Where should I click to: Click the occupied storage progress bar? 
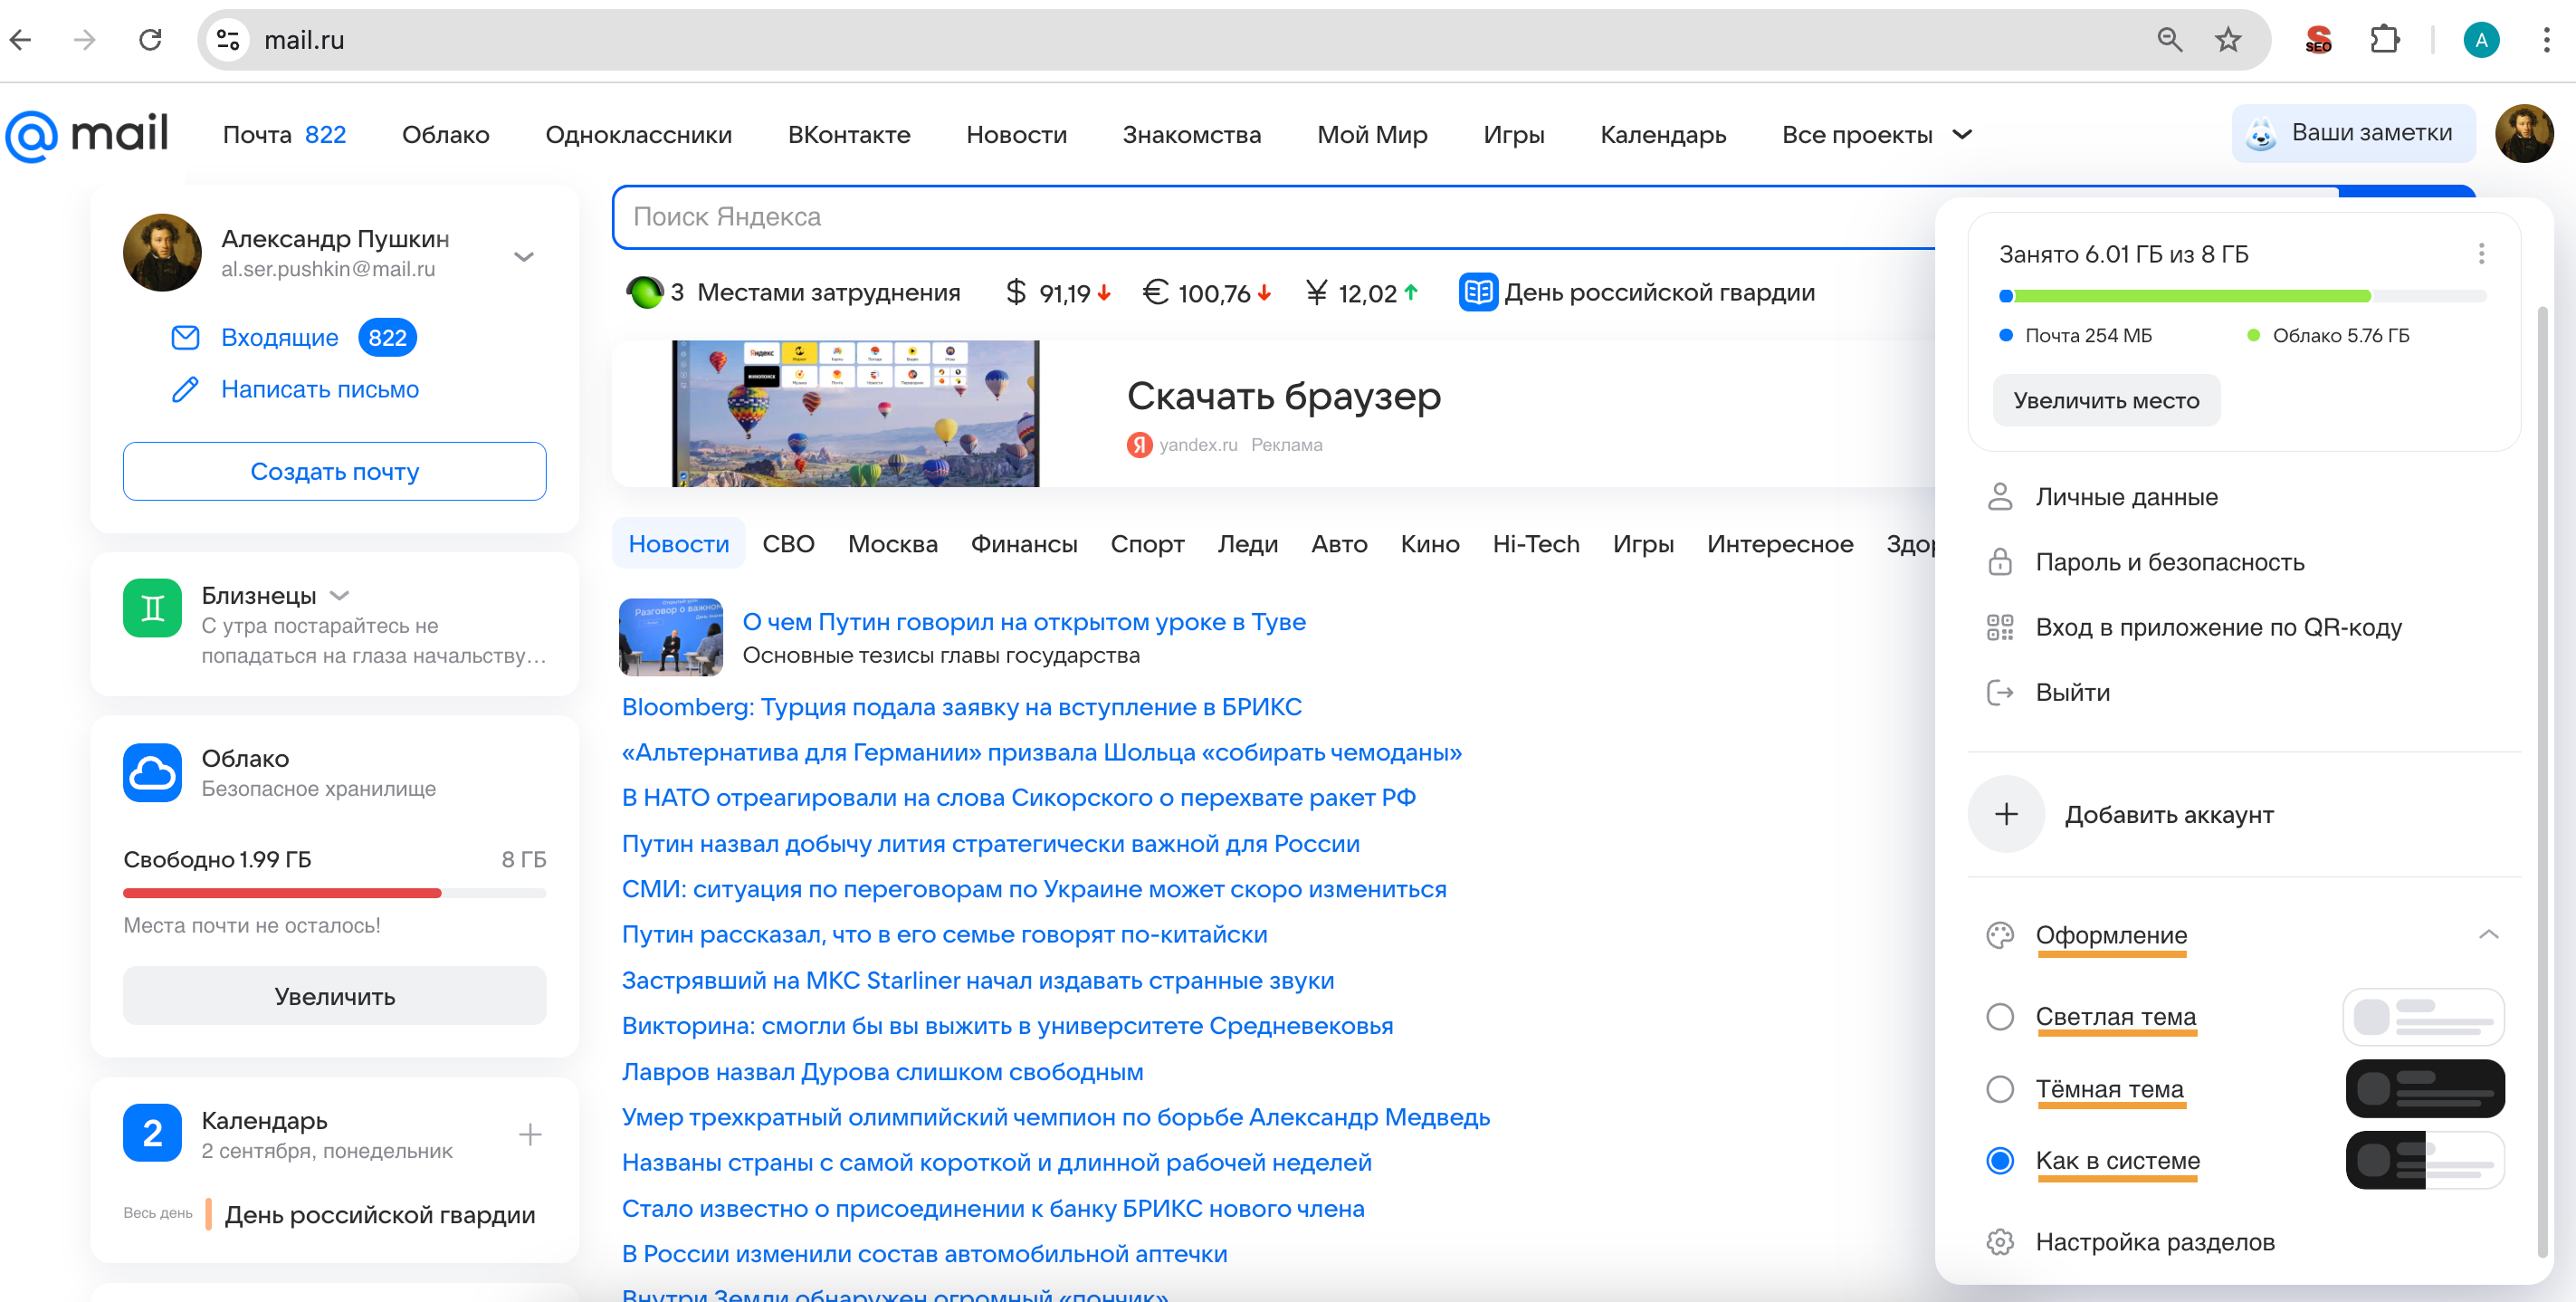[x=2242, y=296]
